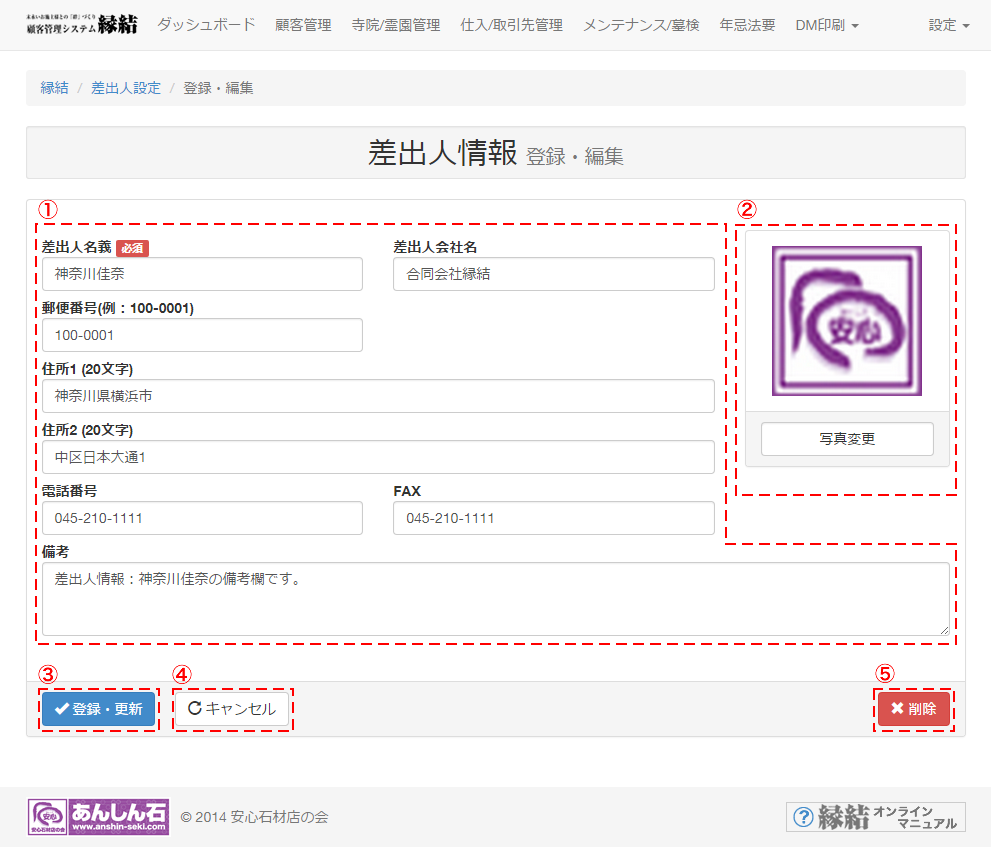Open the 顧客管理 menu item
The height and width of the screenshot is (847, 991).
(x=303, y=25)
